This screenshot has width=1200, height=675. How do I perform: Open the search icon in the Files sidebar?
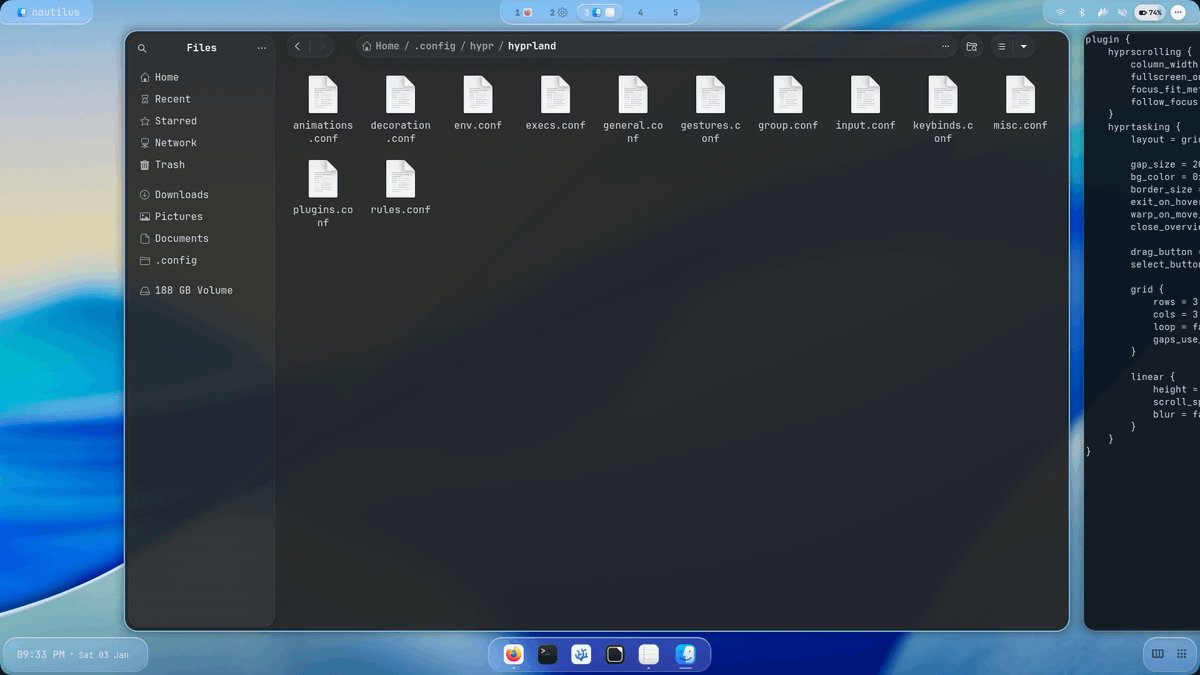tap(142, 48)
